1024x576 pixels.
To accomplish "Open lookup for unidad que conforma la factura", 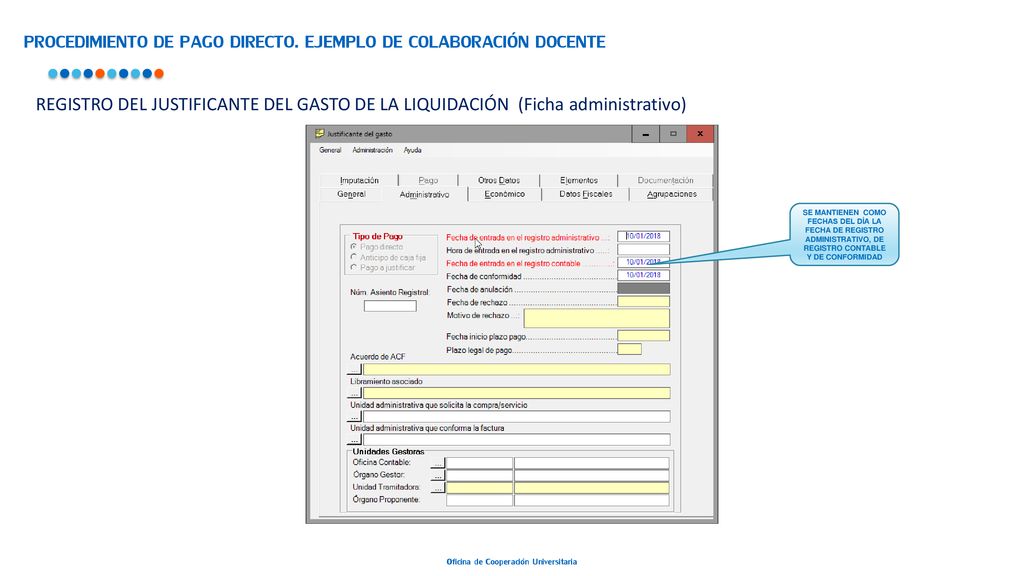I will [355, 440].
